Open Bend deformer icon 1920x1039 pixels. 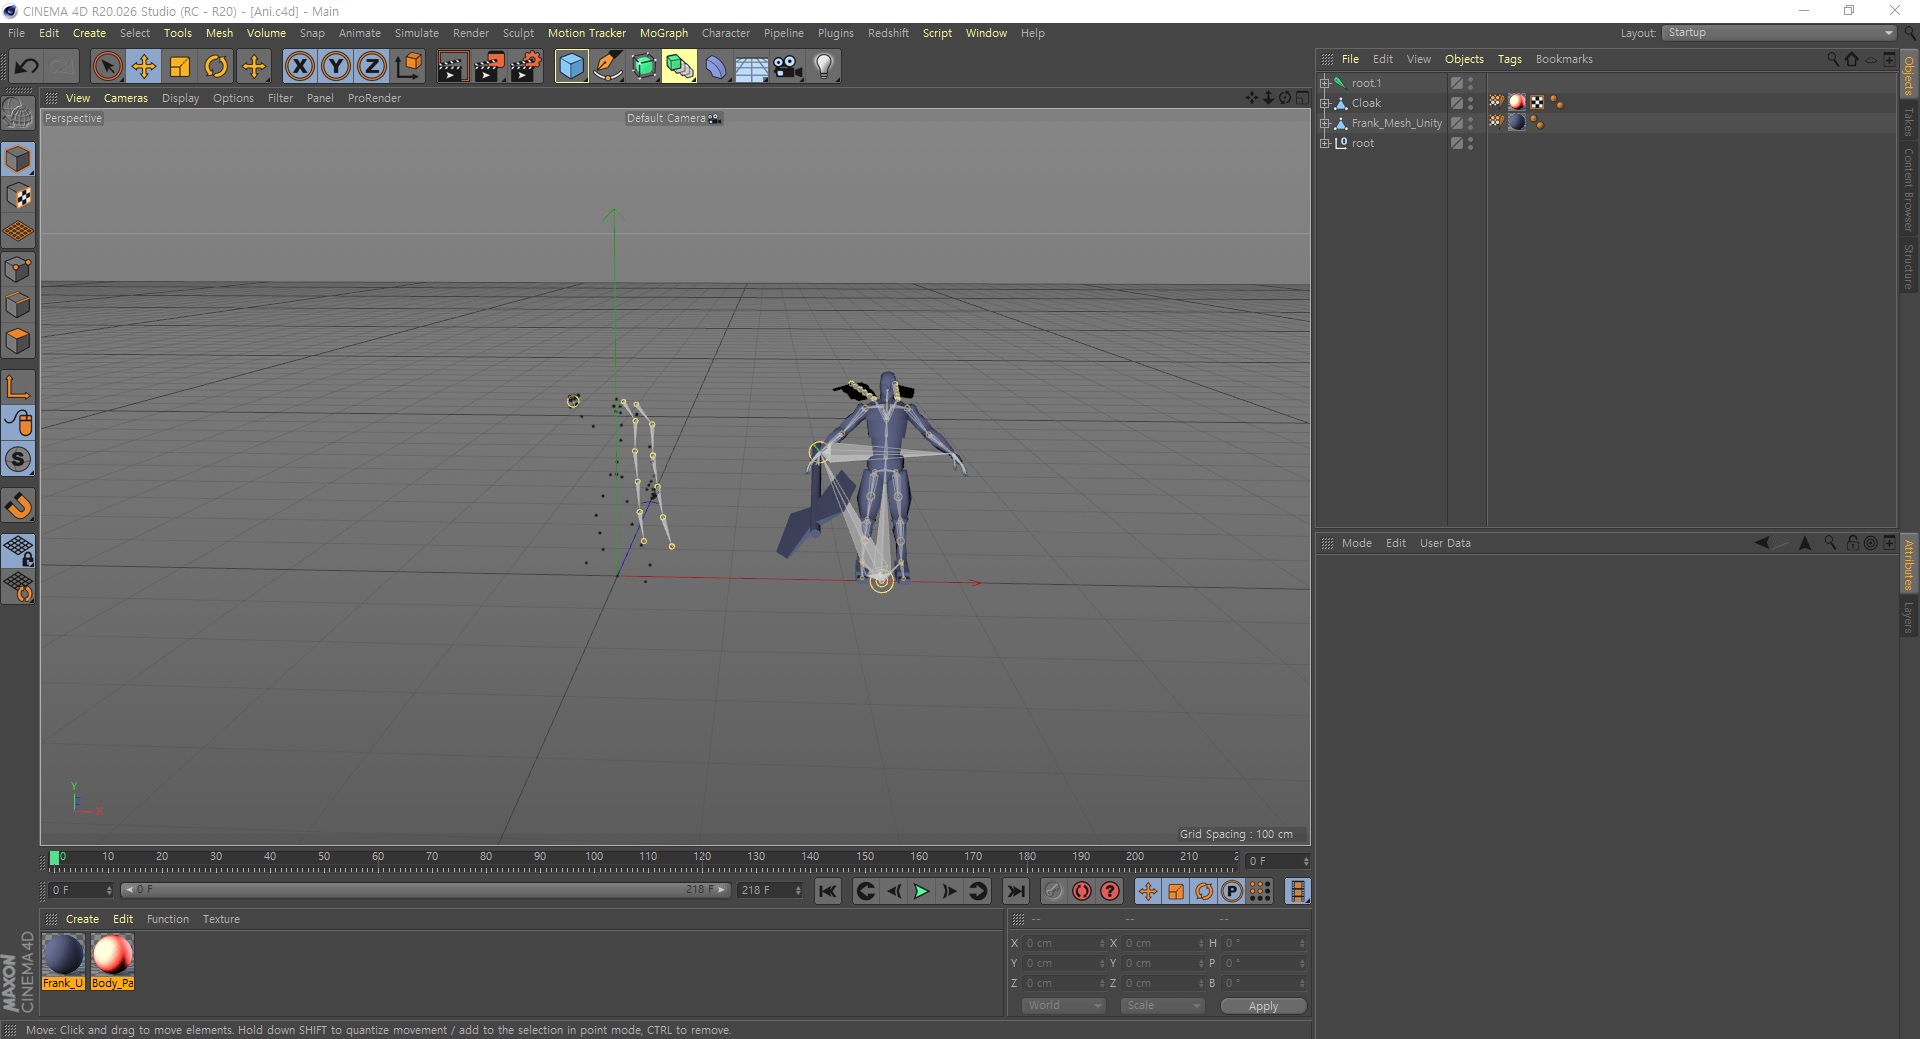point(716,67)
